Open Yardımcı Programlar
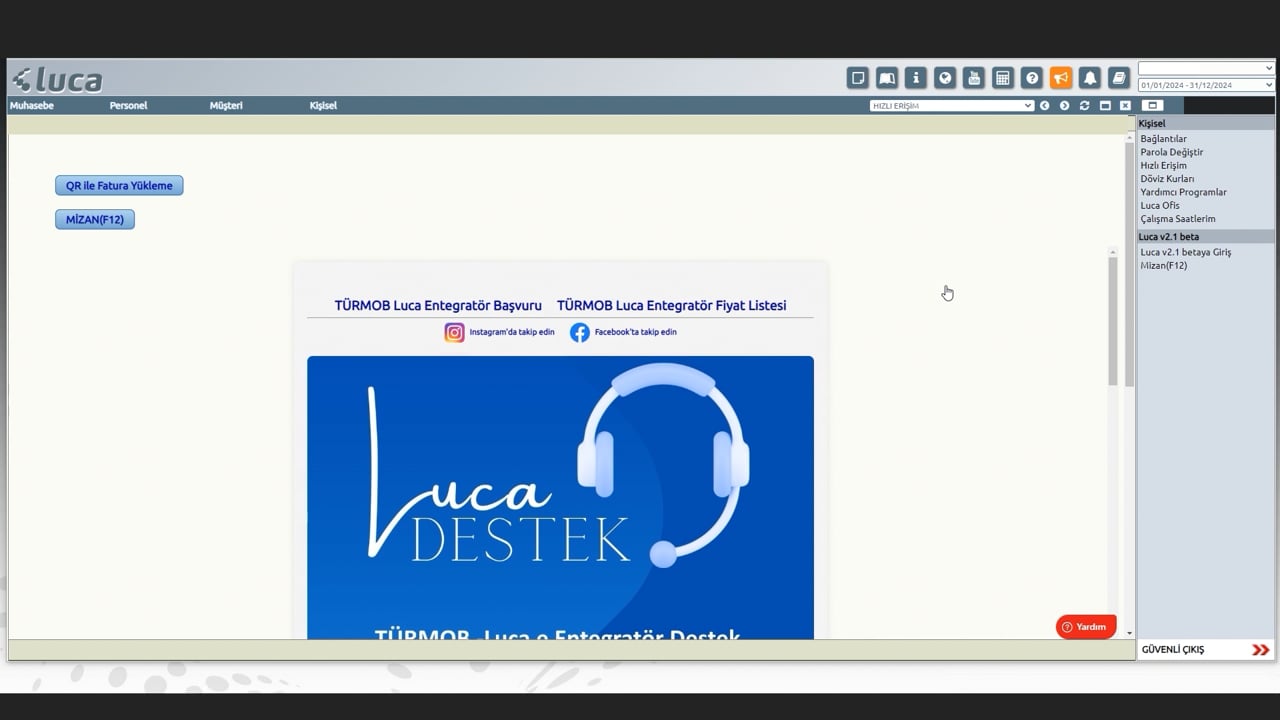This screenshot has width=1280, height=720. 1183,192
